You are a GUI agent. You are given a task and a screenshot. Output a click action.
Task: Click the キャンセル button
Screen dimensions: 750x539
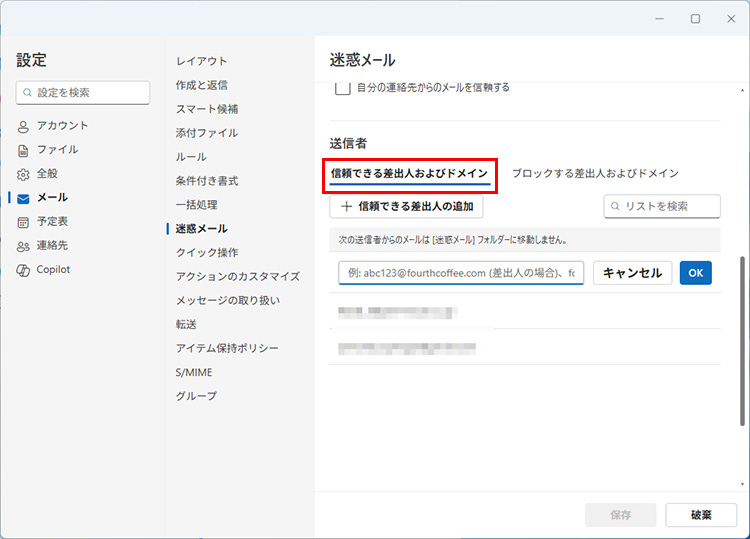pos(632,273)
